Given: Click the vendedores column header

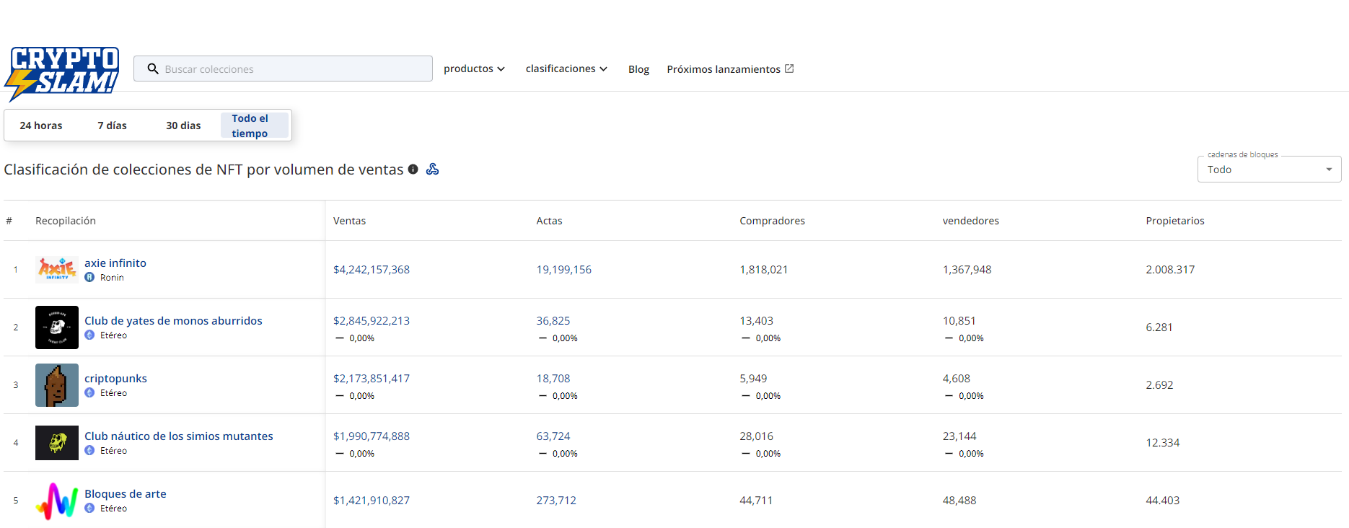Looking at the screenshot, I should (x=971, y=221).
